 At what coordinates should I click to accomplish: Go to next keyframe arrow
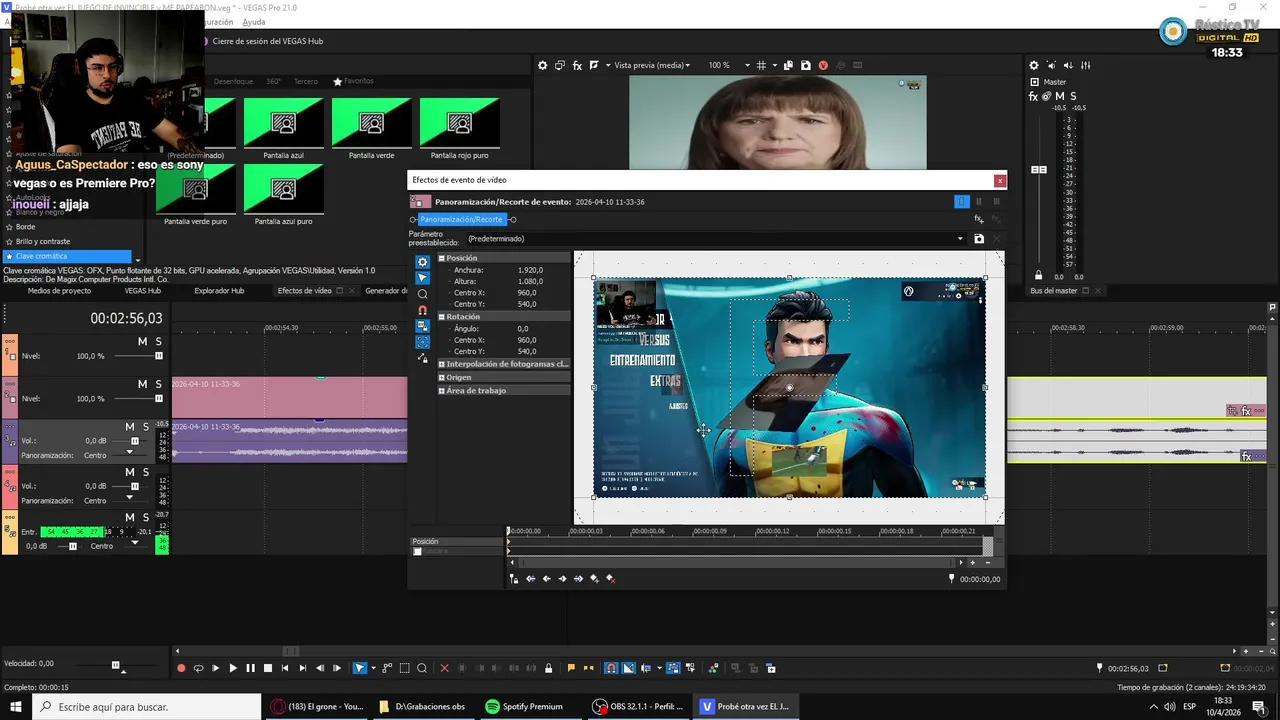point(562,579)
